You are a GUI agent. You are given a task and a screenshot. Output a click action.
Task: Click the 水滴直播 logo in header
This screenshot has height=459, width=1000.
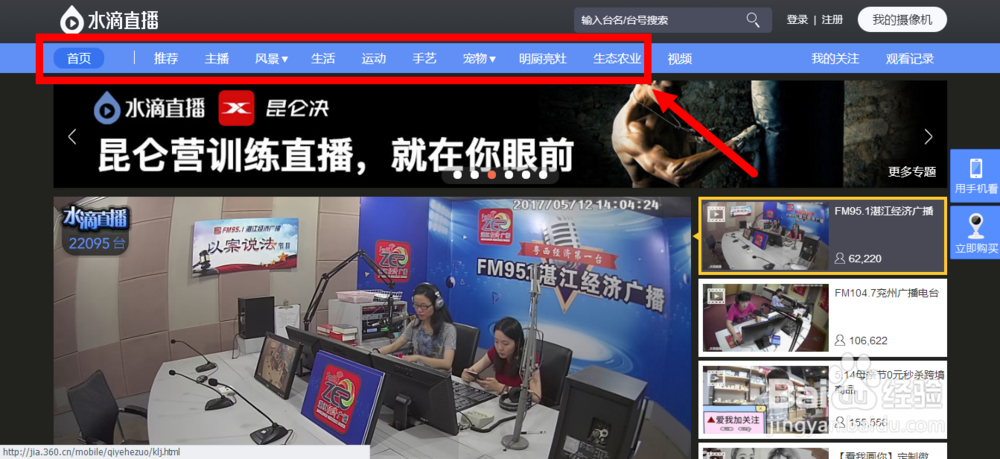coord(109,20)
